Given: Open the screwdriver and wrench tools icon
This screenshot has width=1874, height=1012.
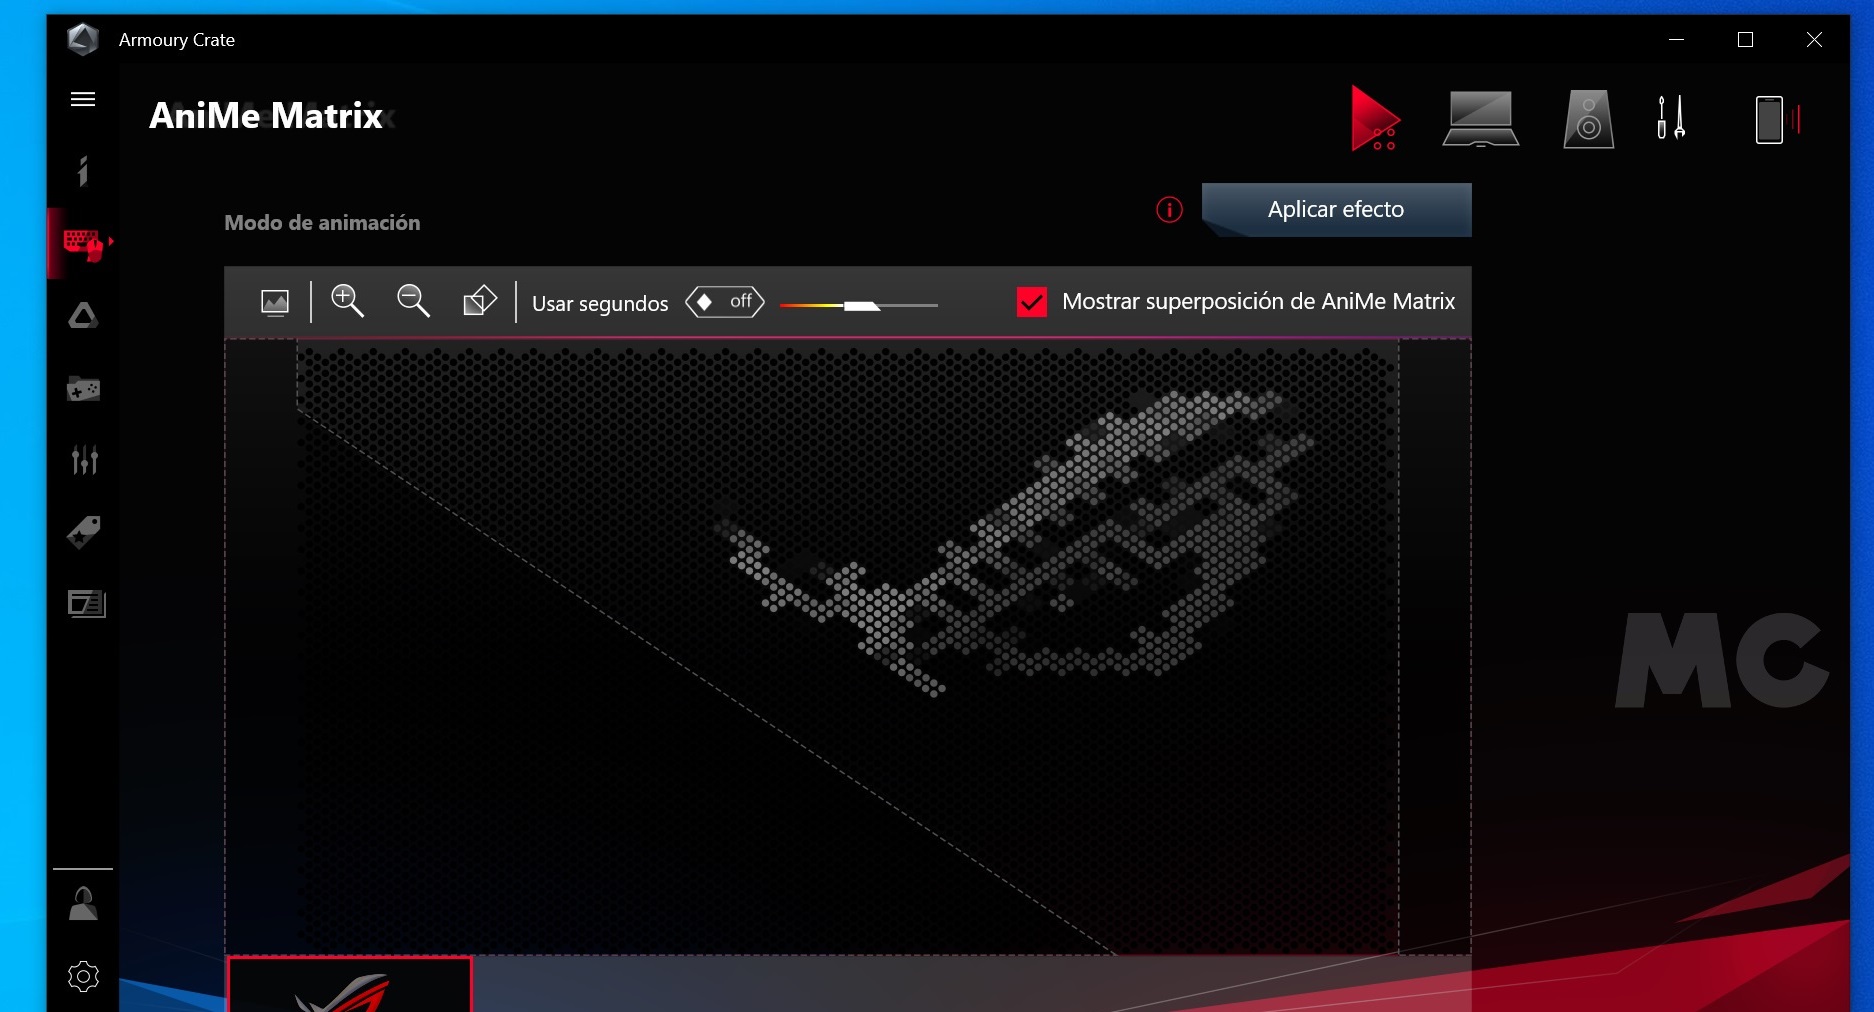Looking at the screenshot, I should pos(1671,119).
